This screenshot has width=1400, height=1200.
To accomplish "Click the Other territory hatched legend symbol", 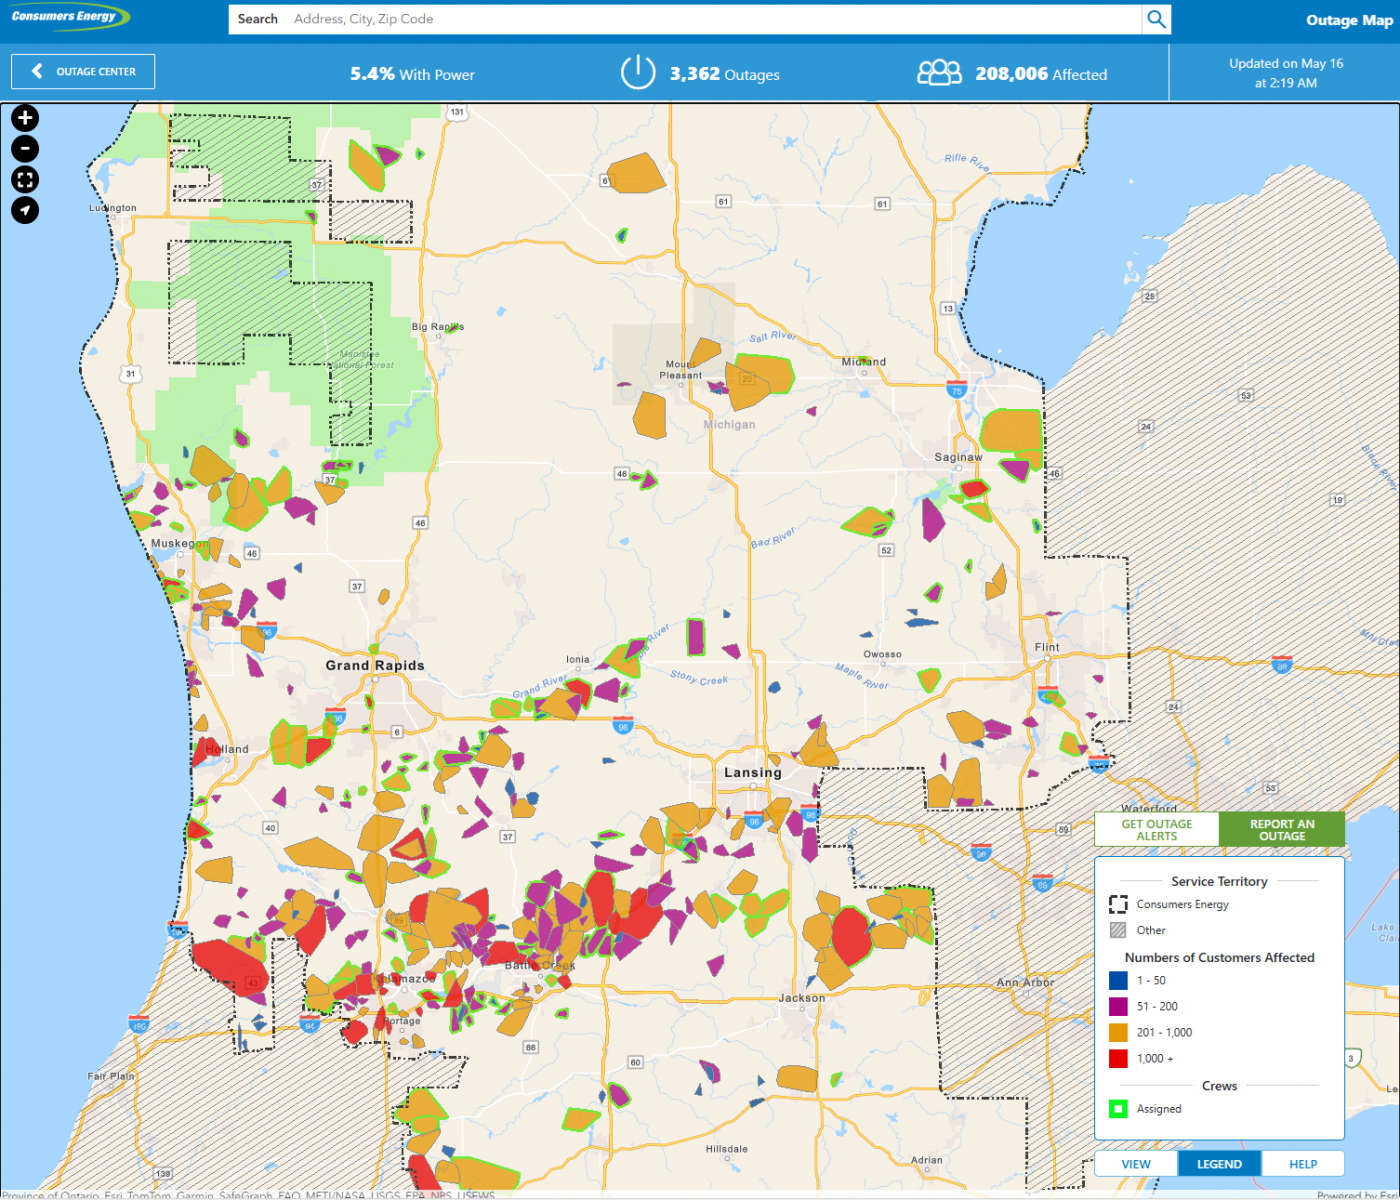I will [1118, 930].
